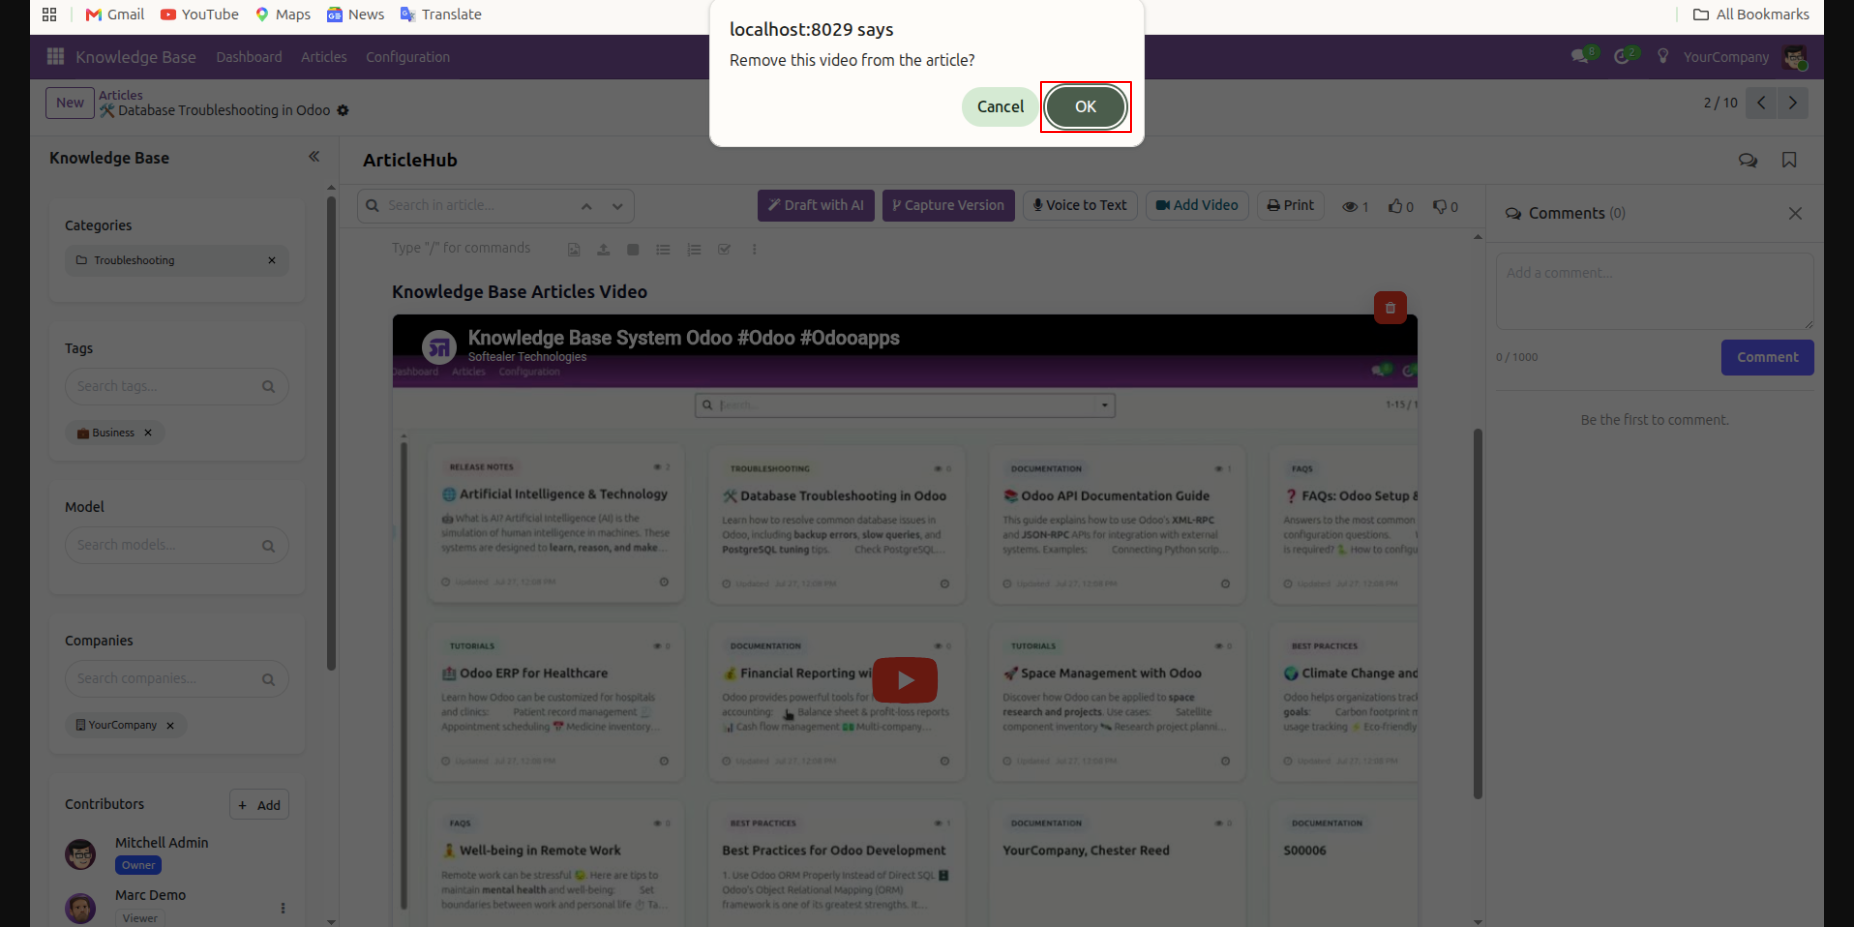Image resolution: width=1854 pixels, height=927 pixels.
Task: Dislike the article with thumbs down
Action: (x=1445, y=207)
